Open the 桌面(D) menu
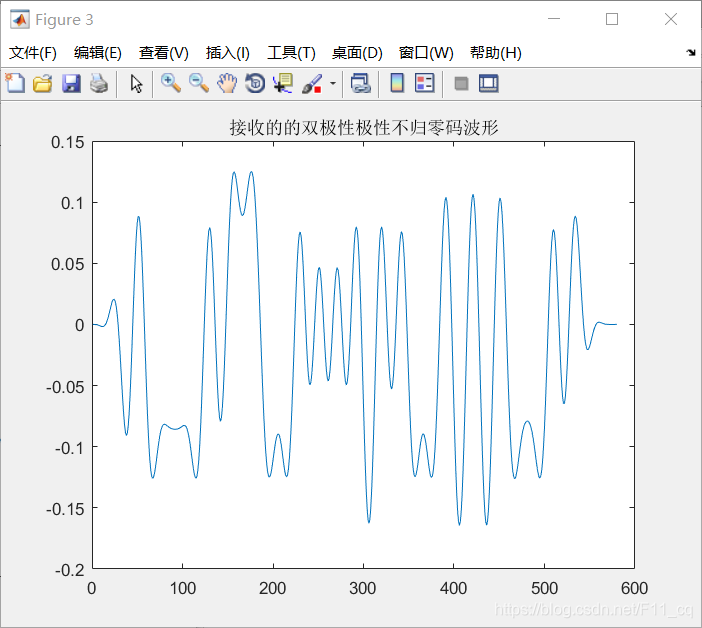702x628 pixels. (x=357, y=53)
